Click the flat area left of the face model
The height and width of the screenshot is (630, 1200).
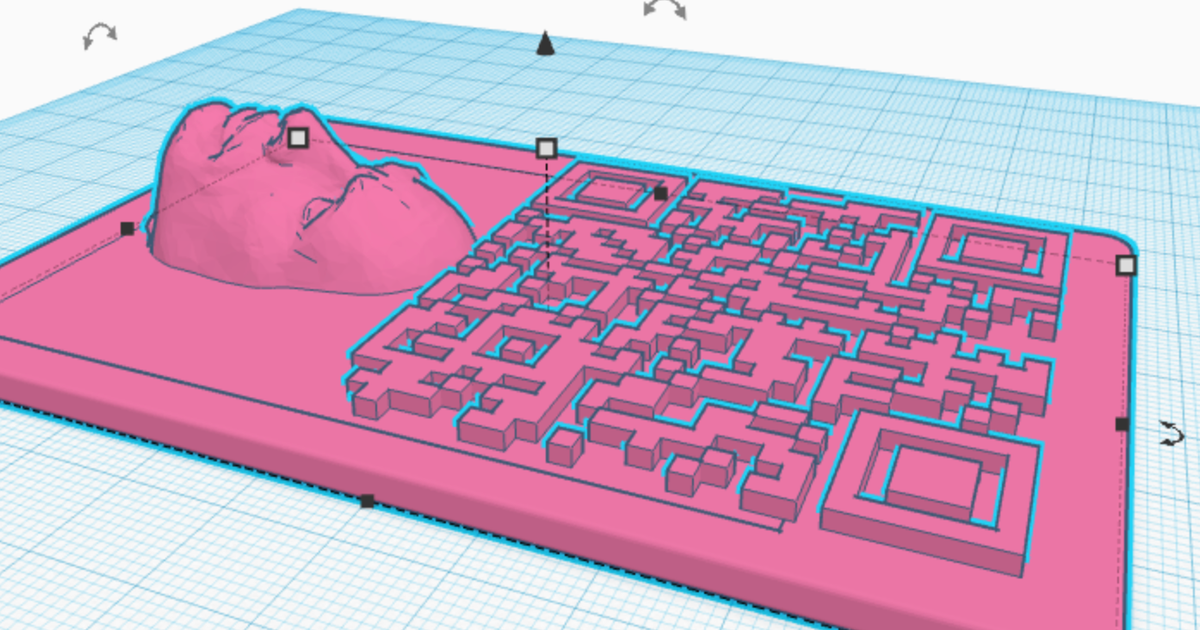click(x=90, y=290)
